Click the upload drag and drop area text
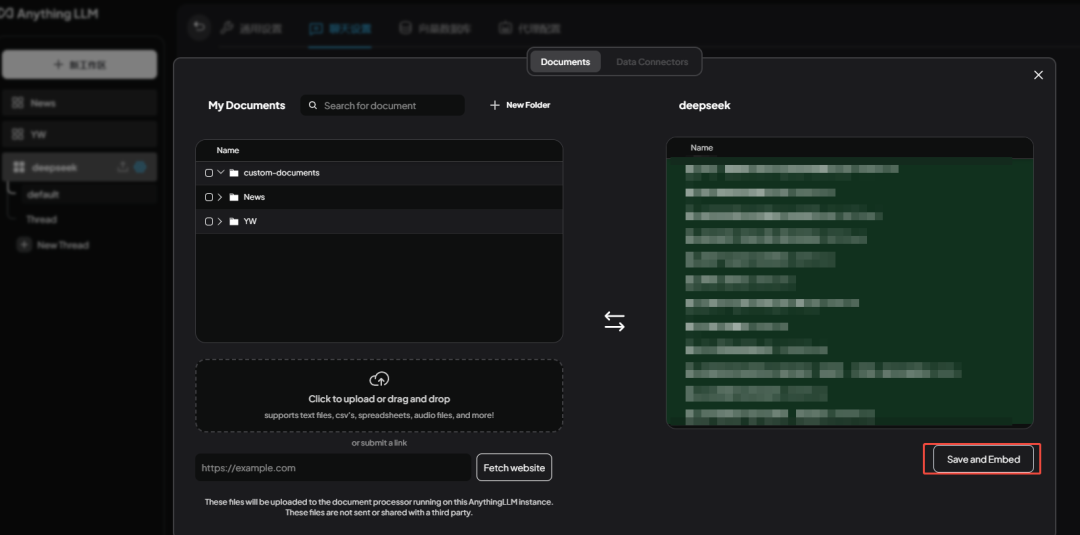Viewport: 1080px width, 535px height. tap(379, 399)
